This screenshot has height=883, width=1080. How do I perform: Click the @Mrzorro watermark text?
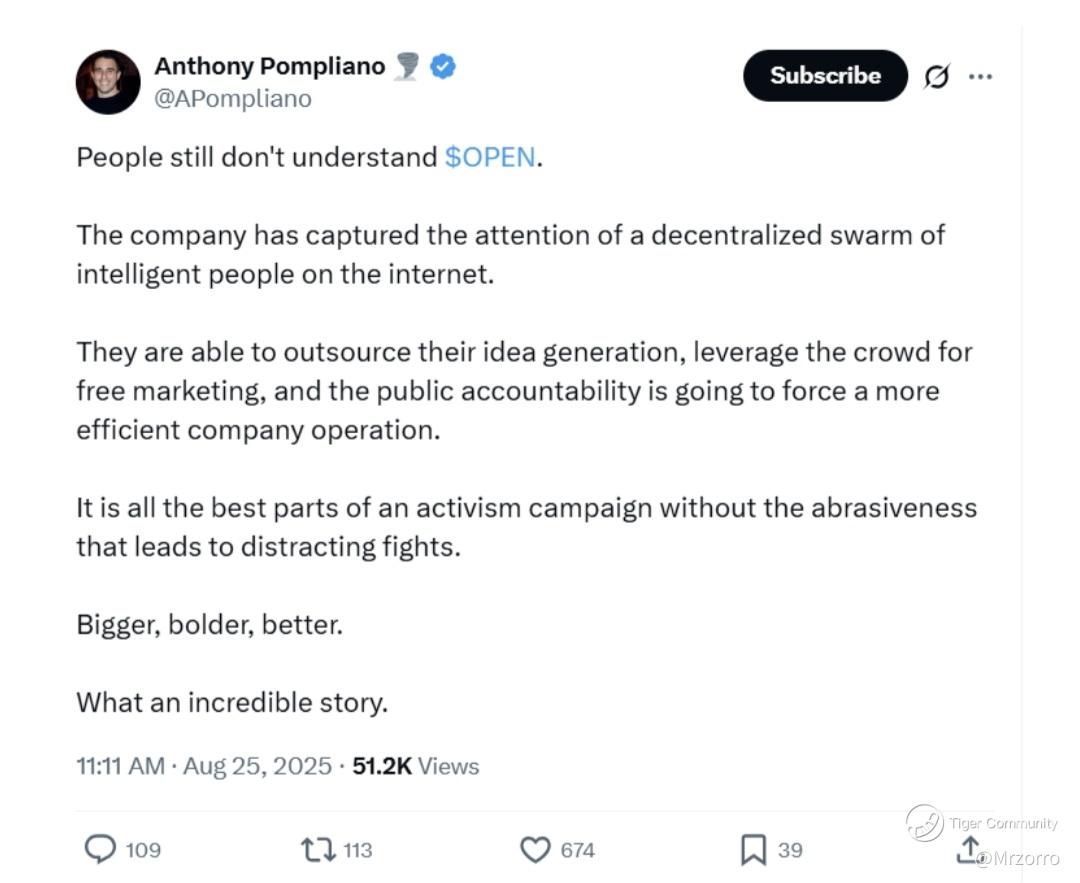[1016, 858]
